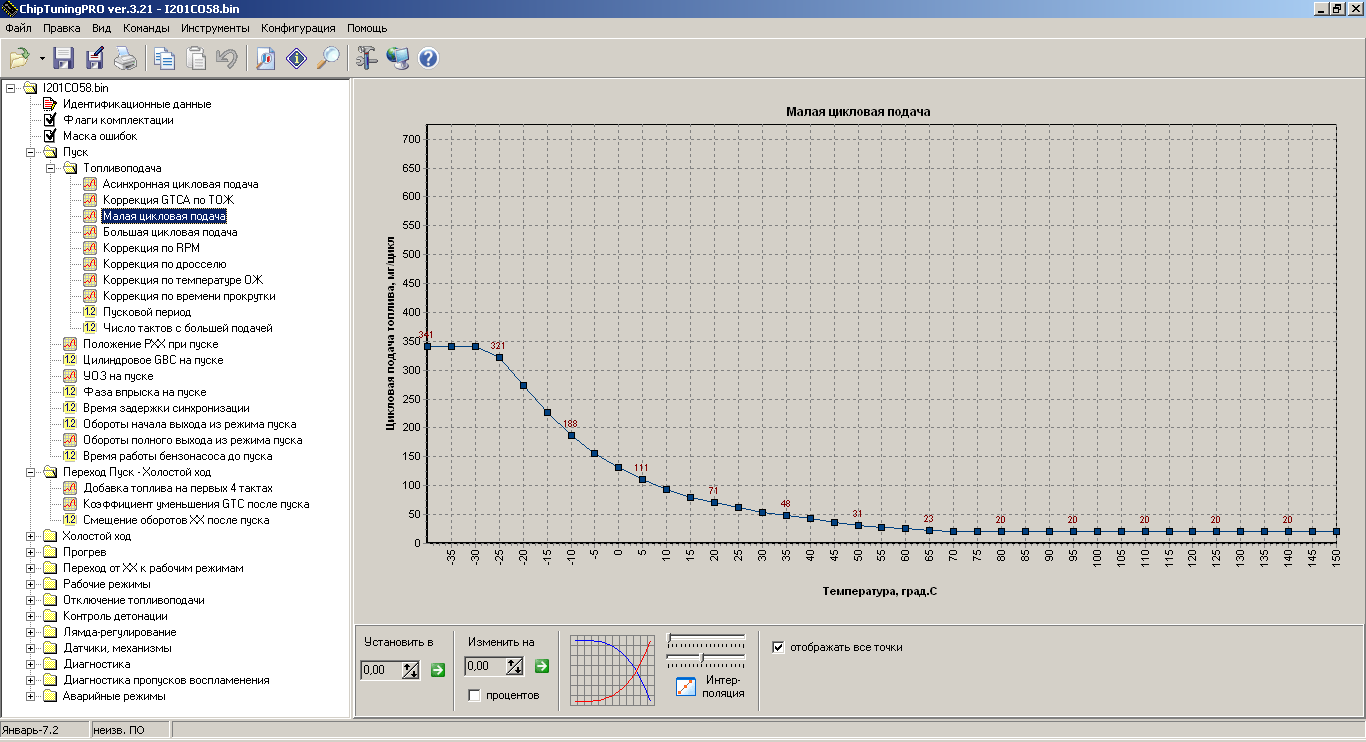Click the Диагностика folder icon

tap(51, 664)
